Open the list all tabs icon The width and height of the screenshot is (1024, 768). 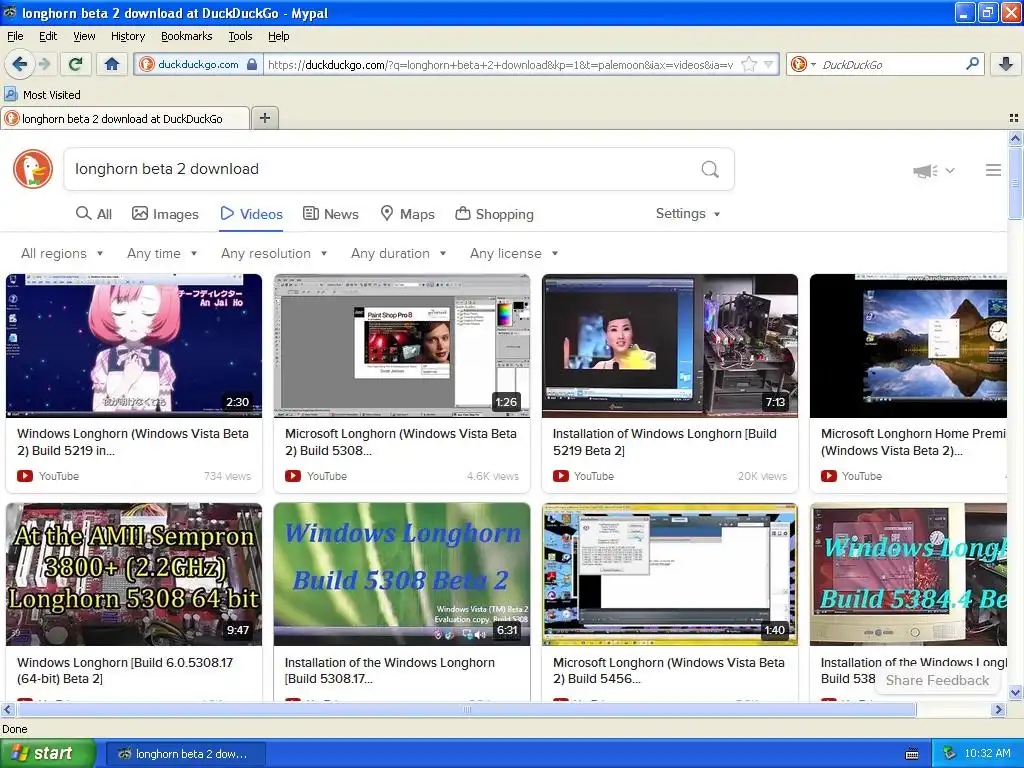[x=1014, y=118]
